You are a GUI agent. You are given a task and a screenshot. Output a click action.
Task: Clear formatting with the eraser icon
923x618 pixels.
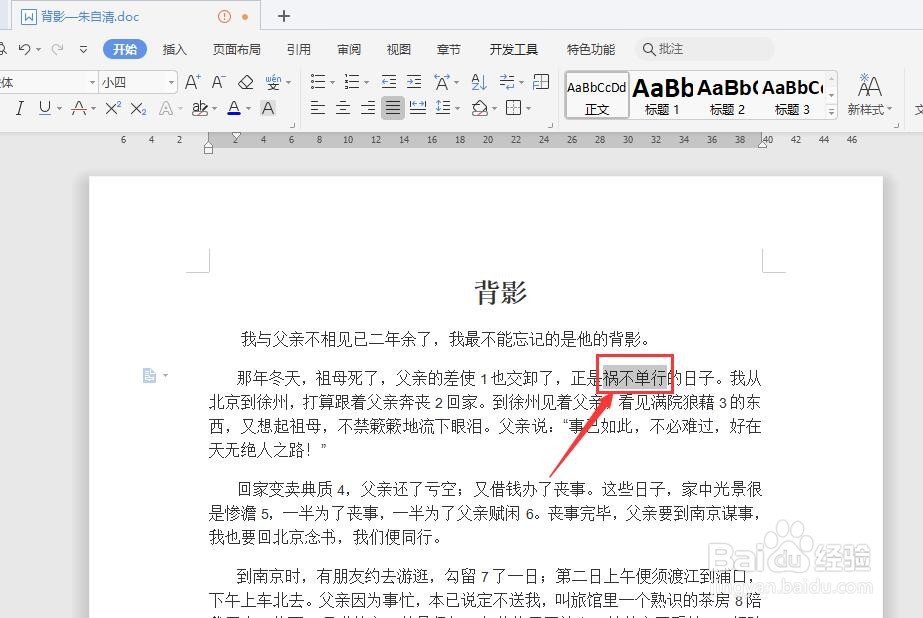(x=246, y=81)
